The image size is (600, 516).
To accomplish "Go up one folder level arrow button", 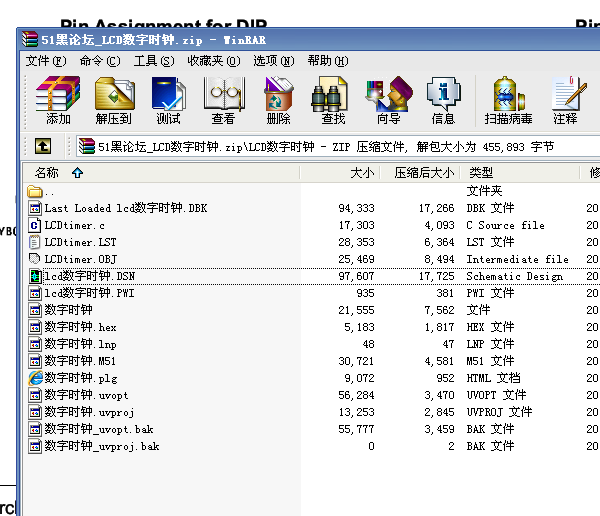I will point(43,146).
